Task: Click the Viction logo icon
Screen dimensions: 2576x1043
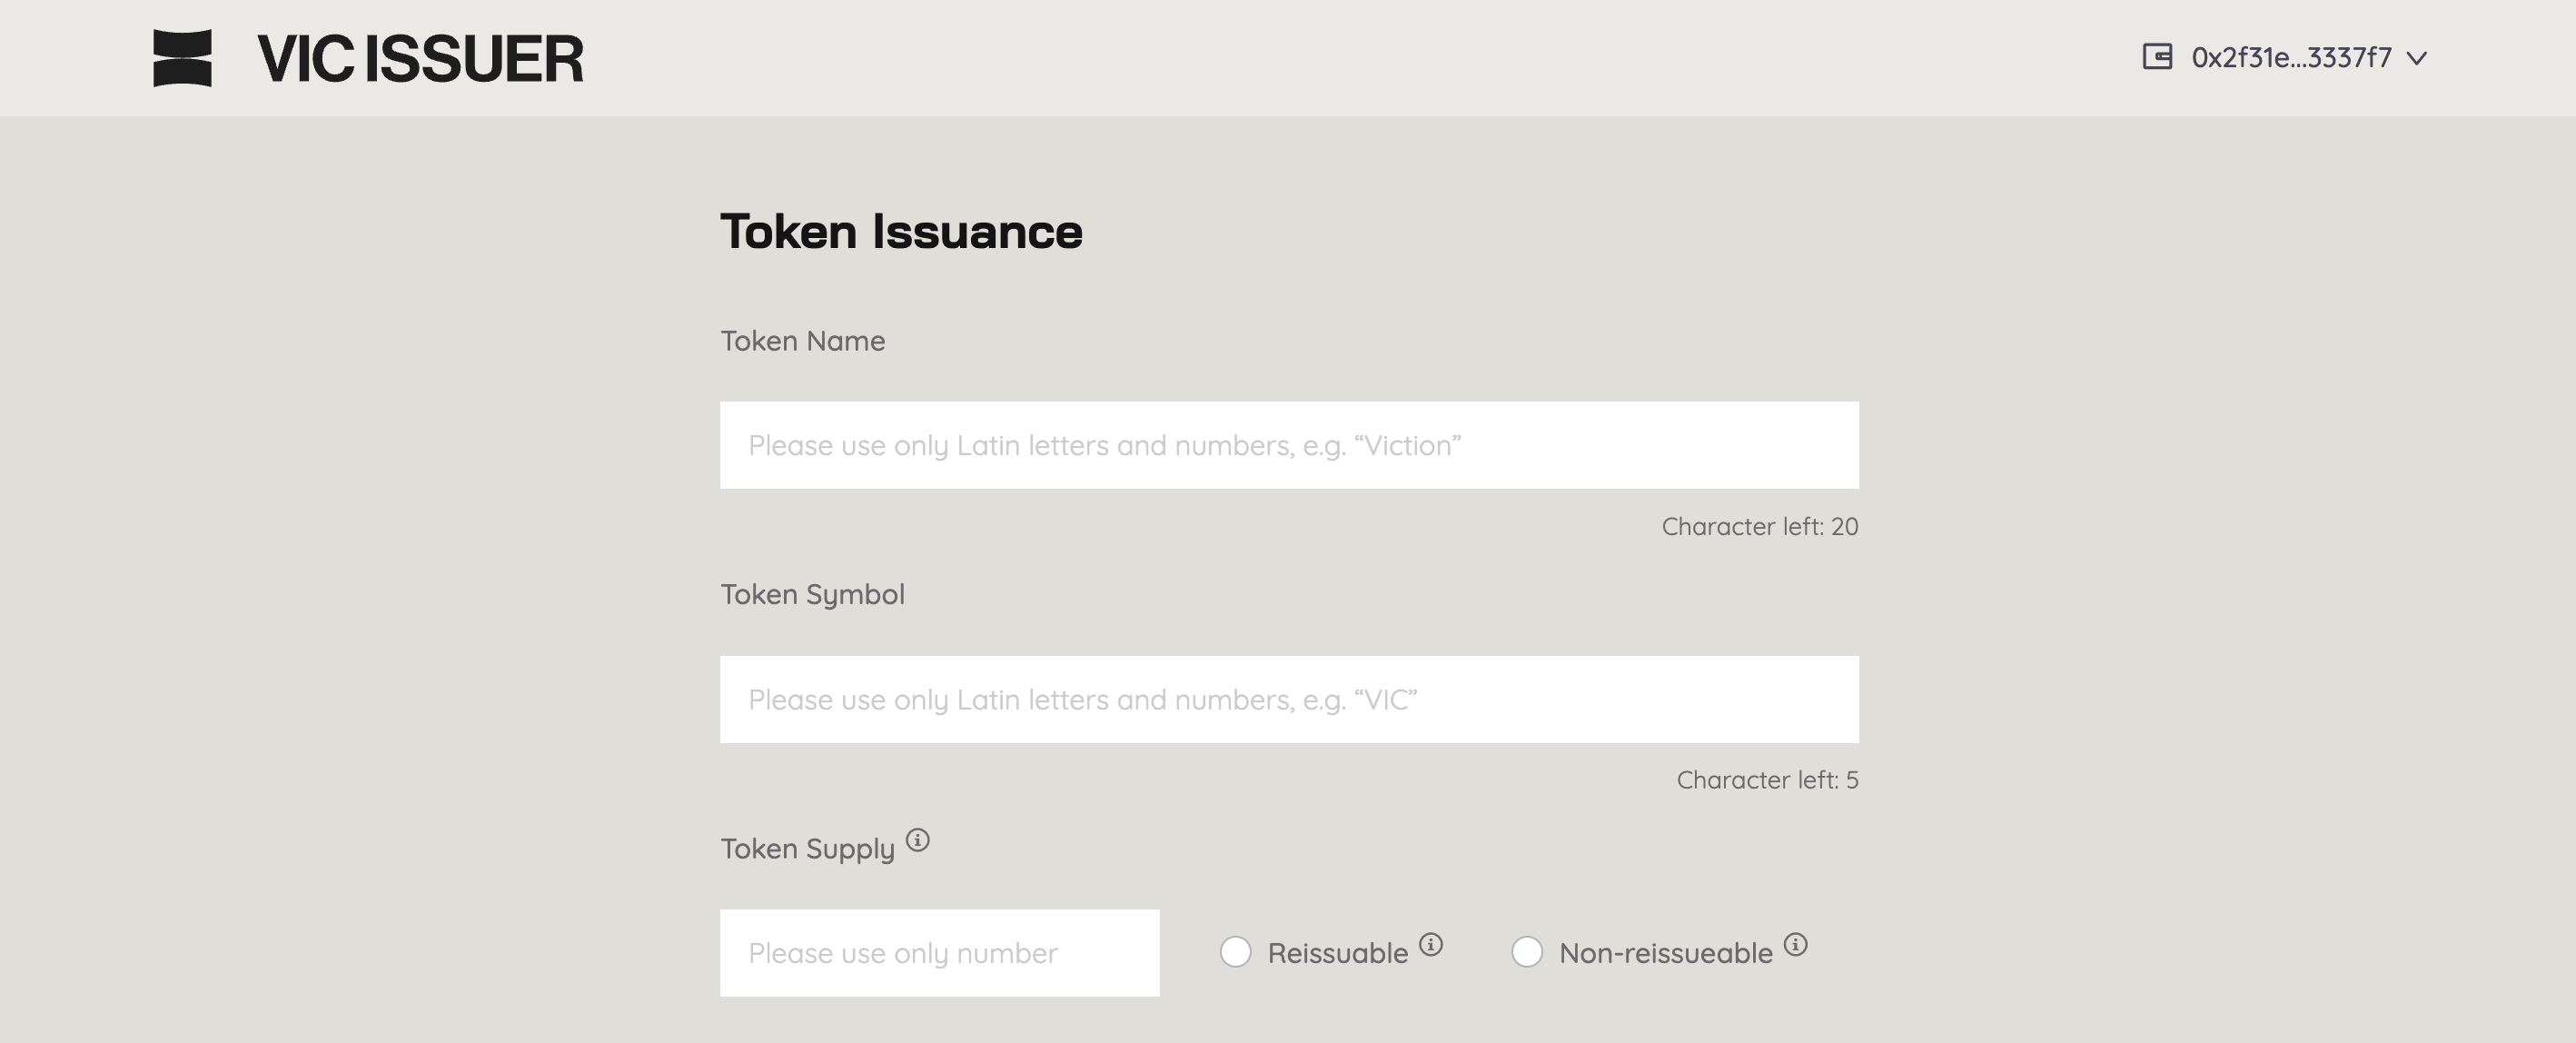Action: 182,58
